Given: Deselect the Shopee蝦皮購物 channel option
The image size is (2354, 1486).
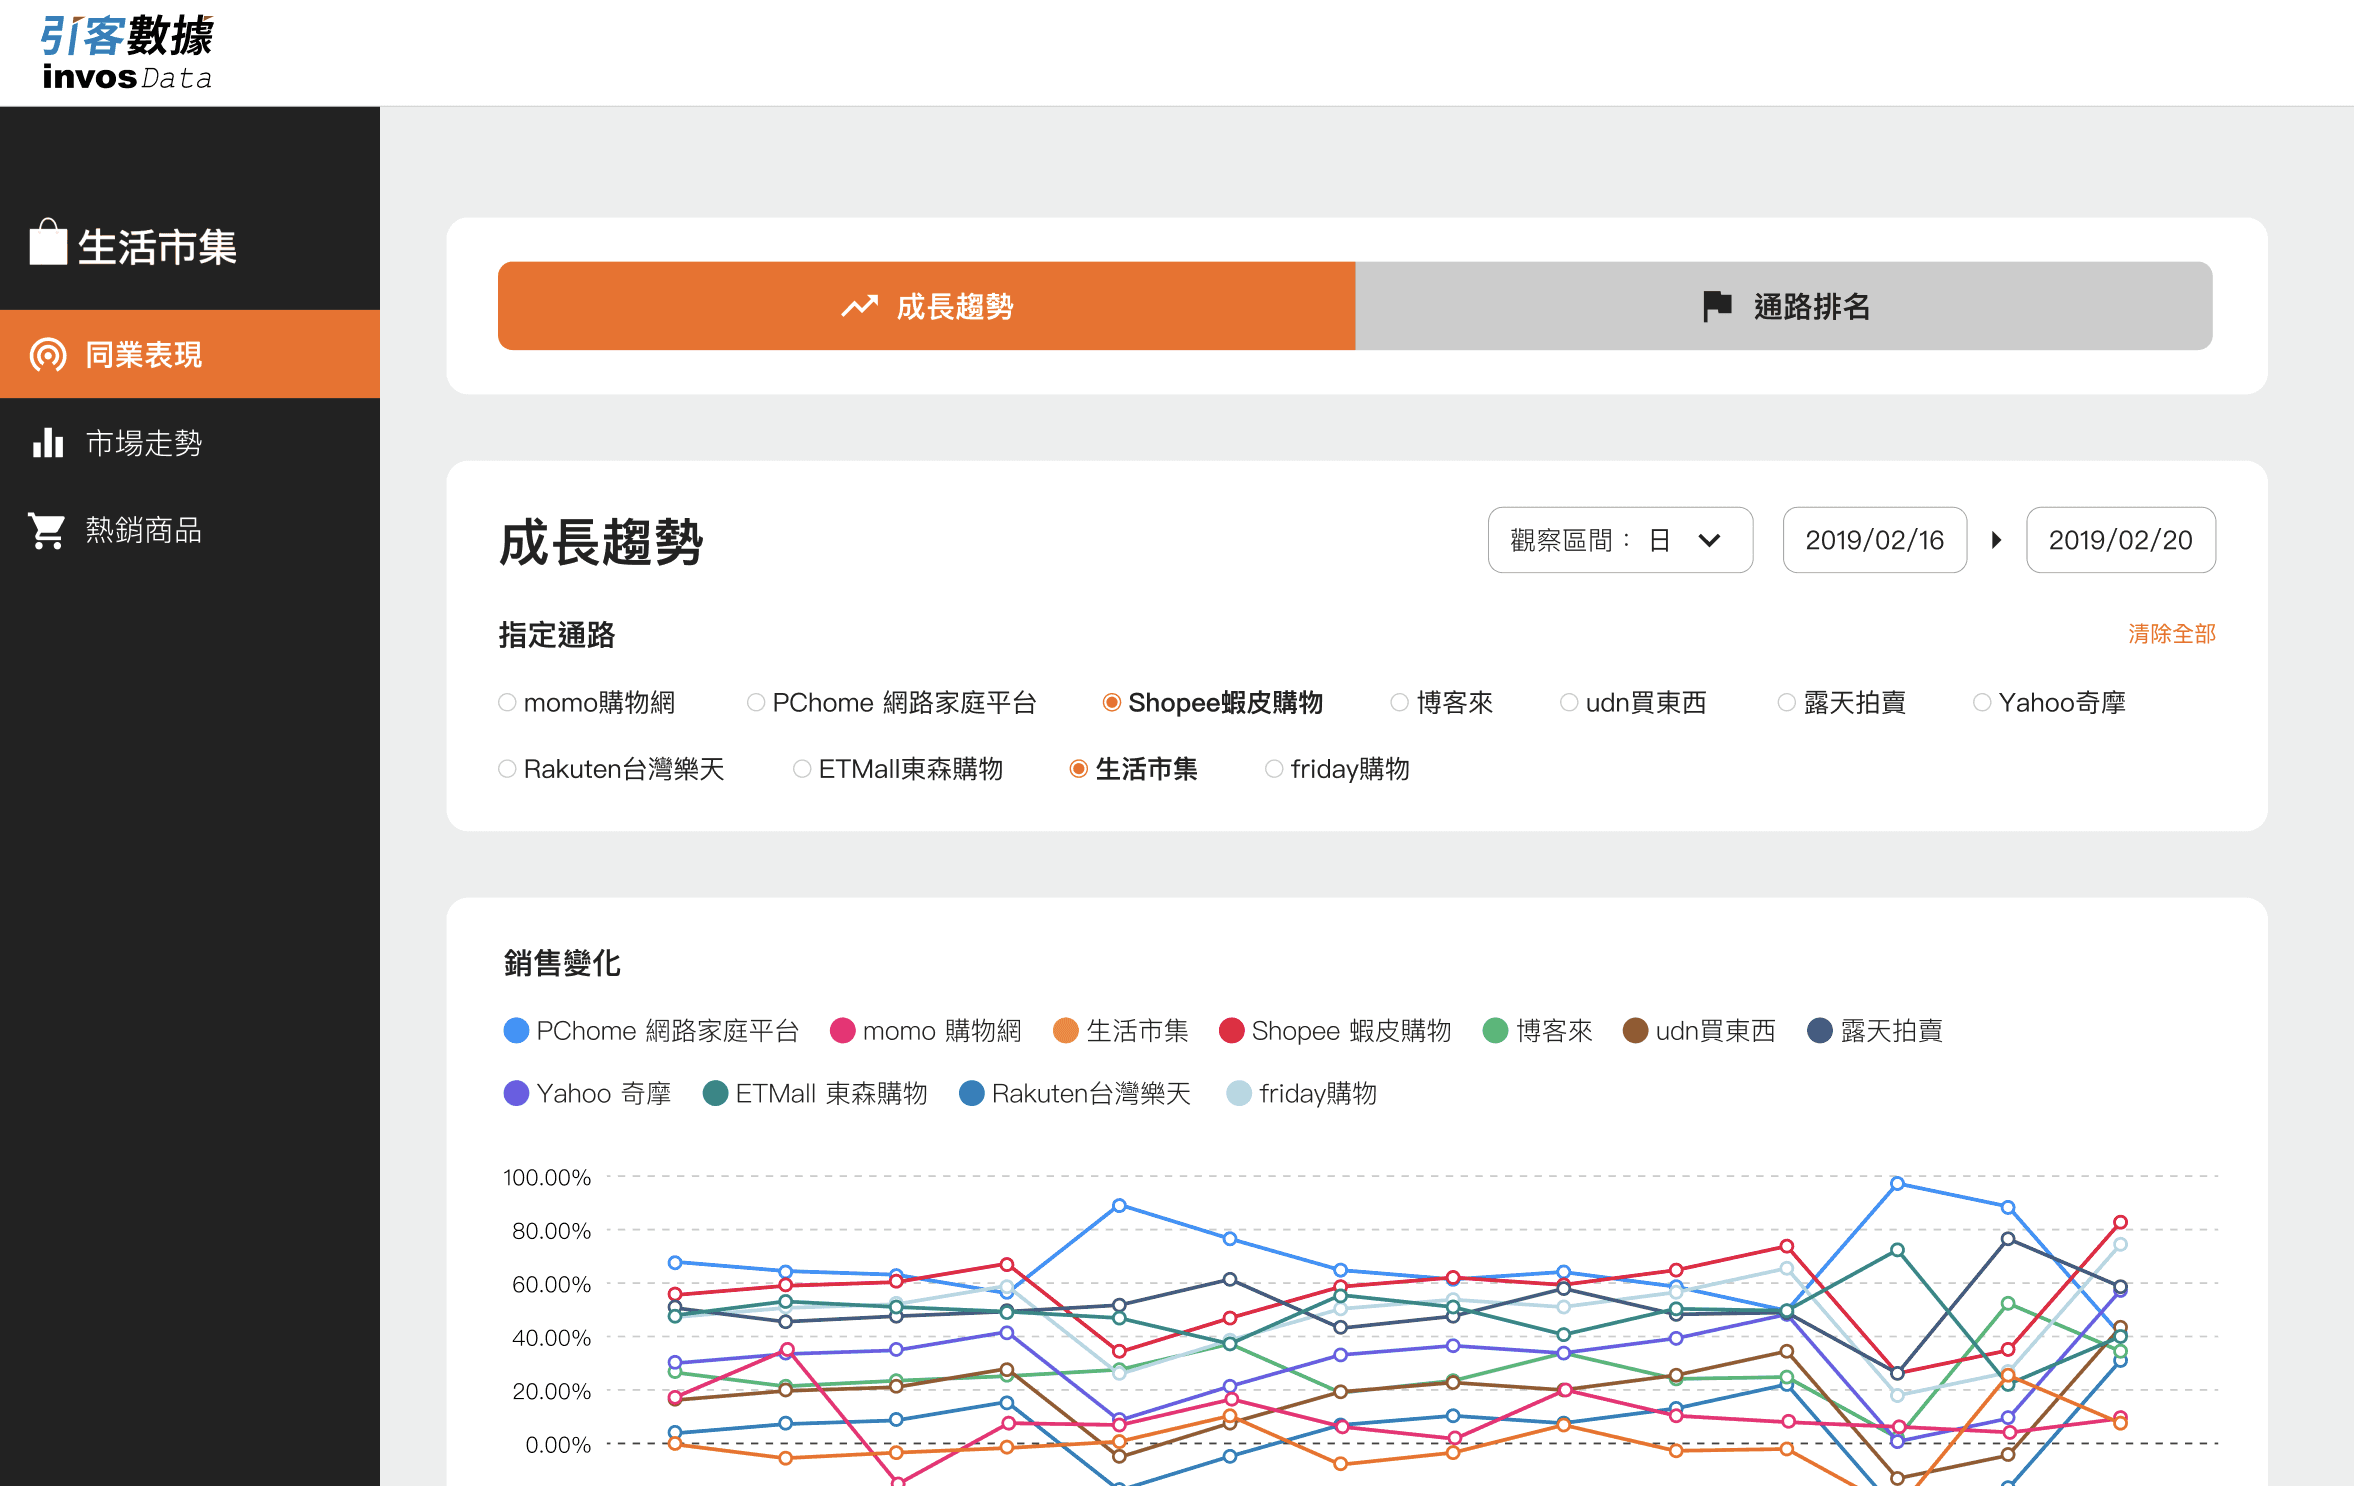Looking at the screenshot, I should pyautogui.click(x=1111, y=703).
